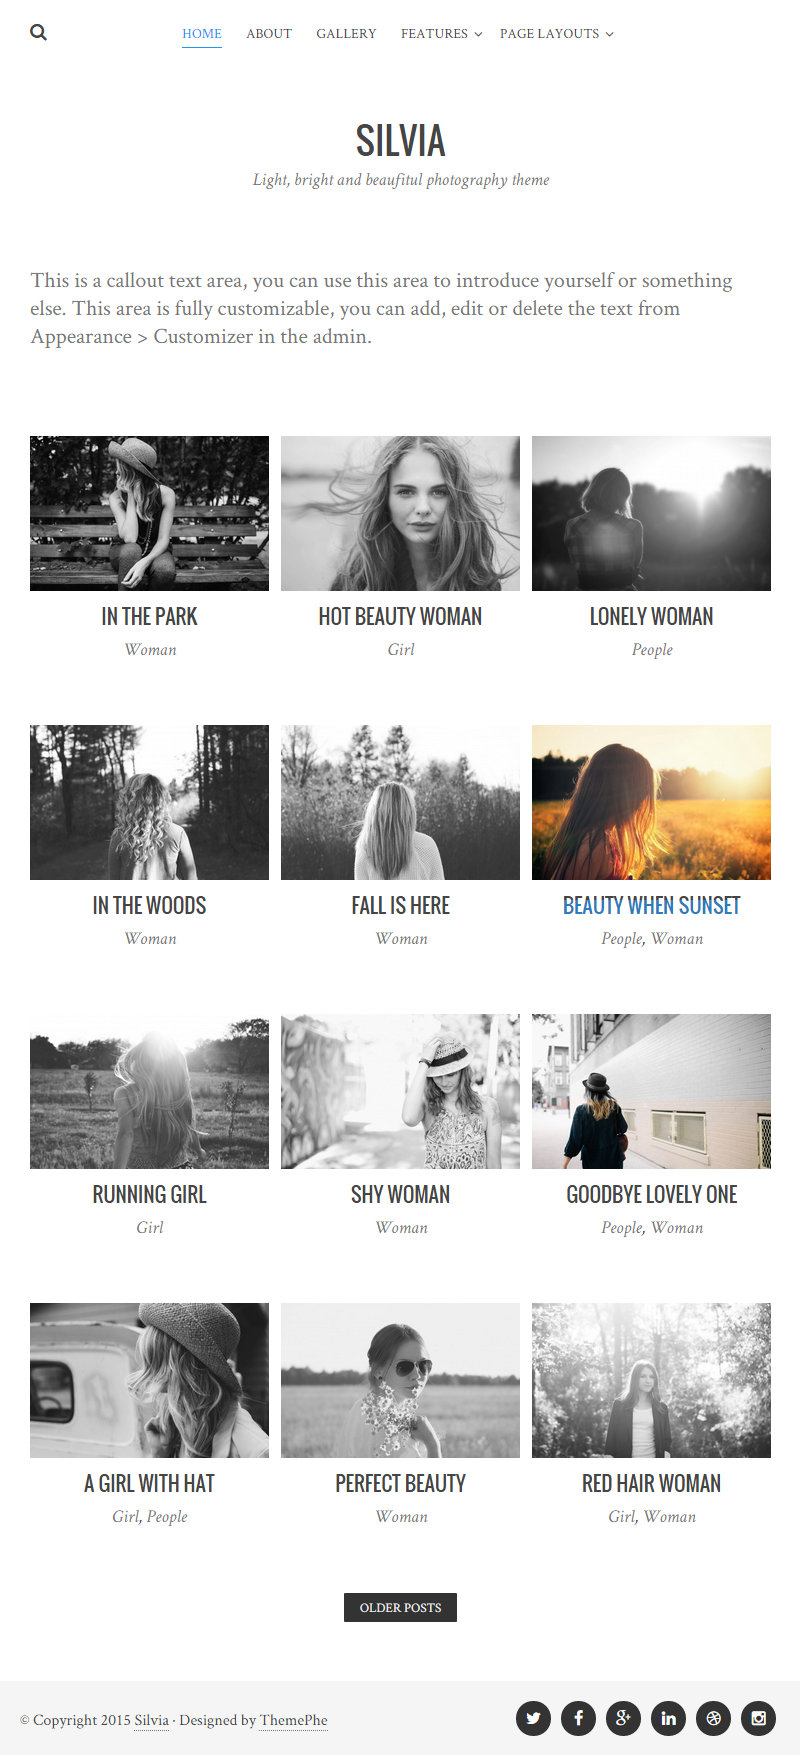
Task: Expand the Features dropdown menu
Action: point(441,34)
